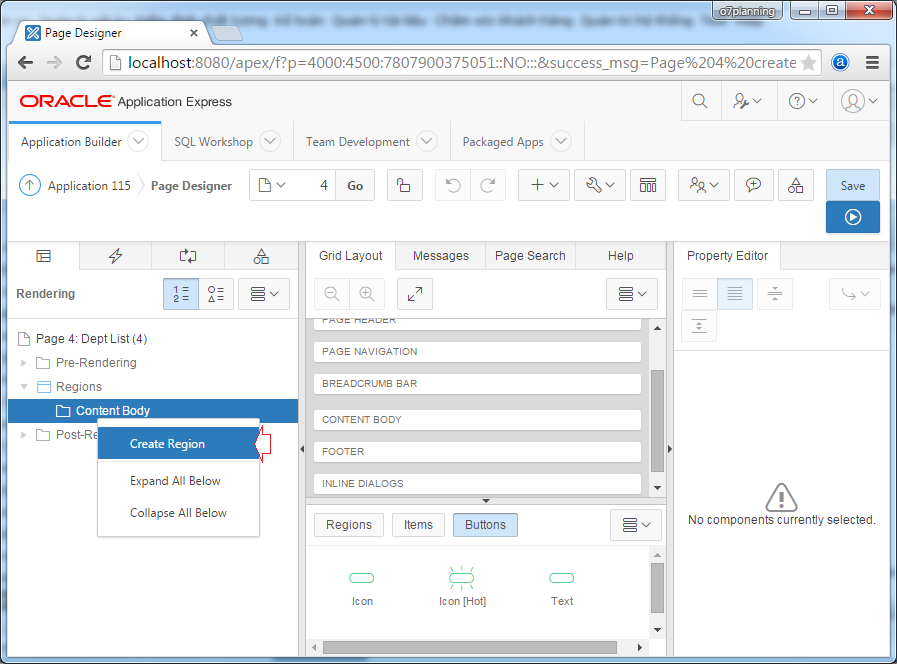Open the user account menu

coord(859,101)
